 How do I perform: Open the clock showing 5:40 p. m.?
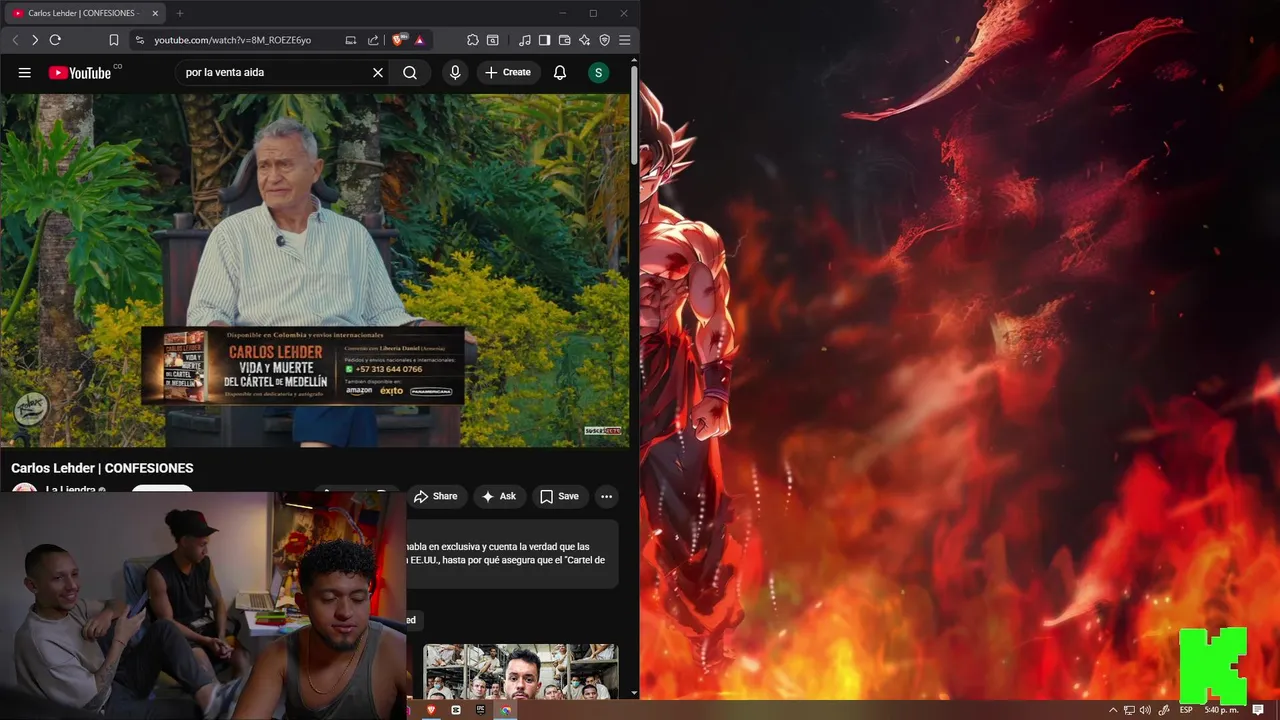(x=1221, y=710)
